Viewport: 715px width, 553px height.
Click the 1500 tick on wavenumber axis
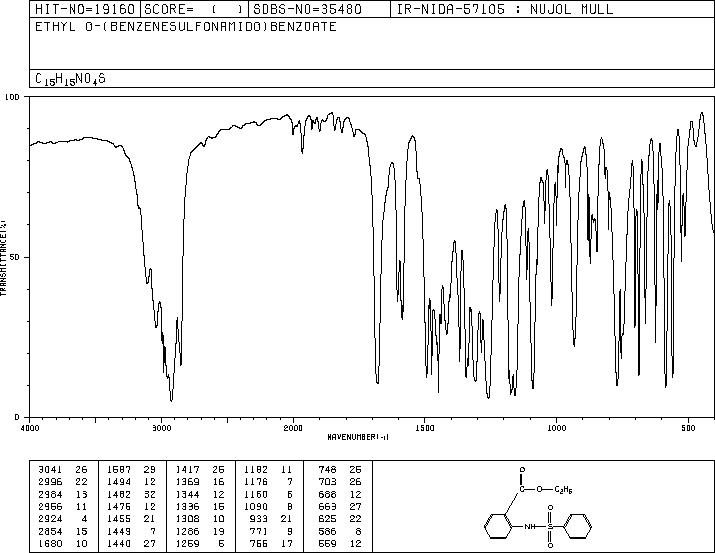coord(425,427)
